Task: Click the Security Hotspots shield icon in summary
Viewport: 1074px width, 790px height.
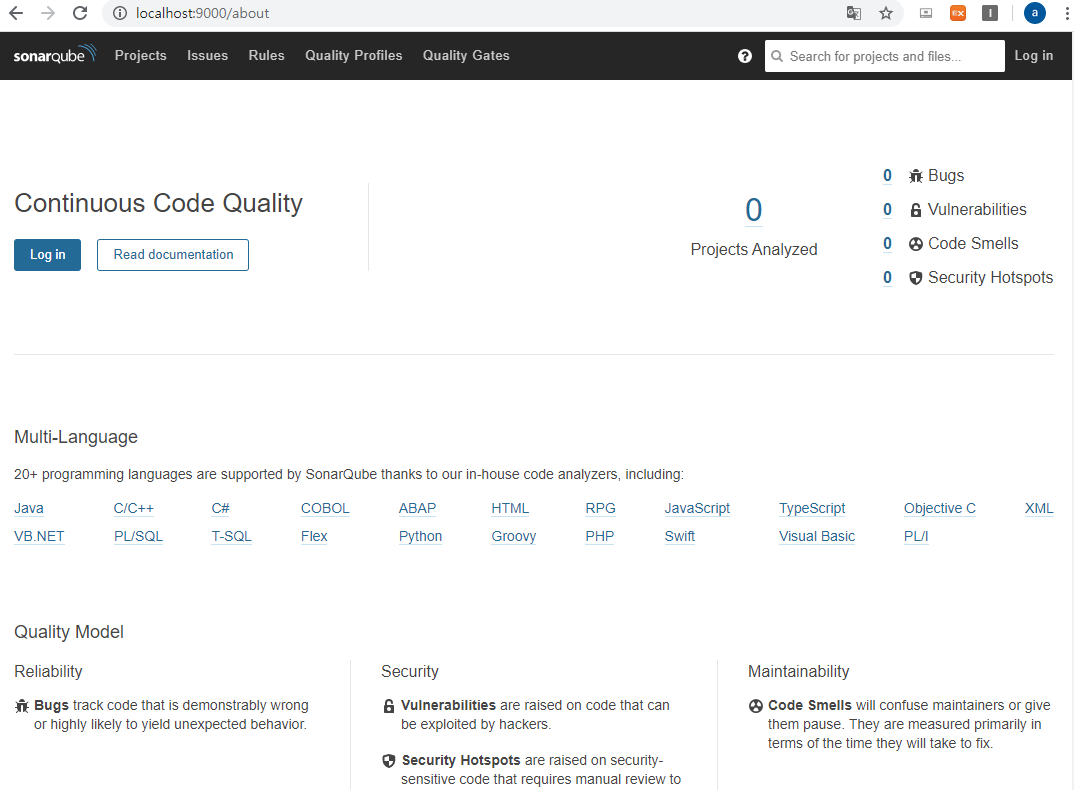Action: pos(916,278)
